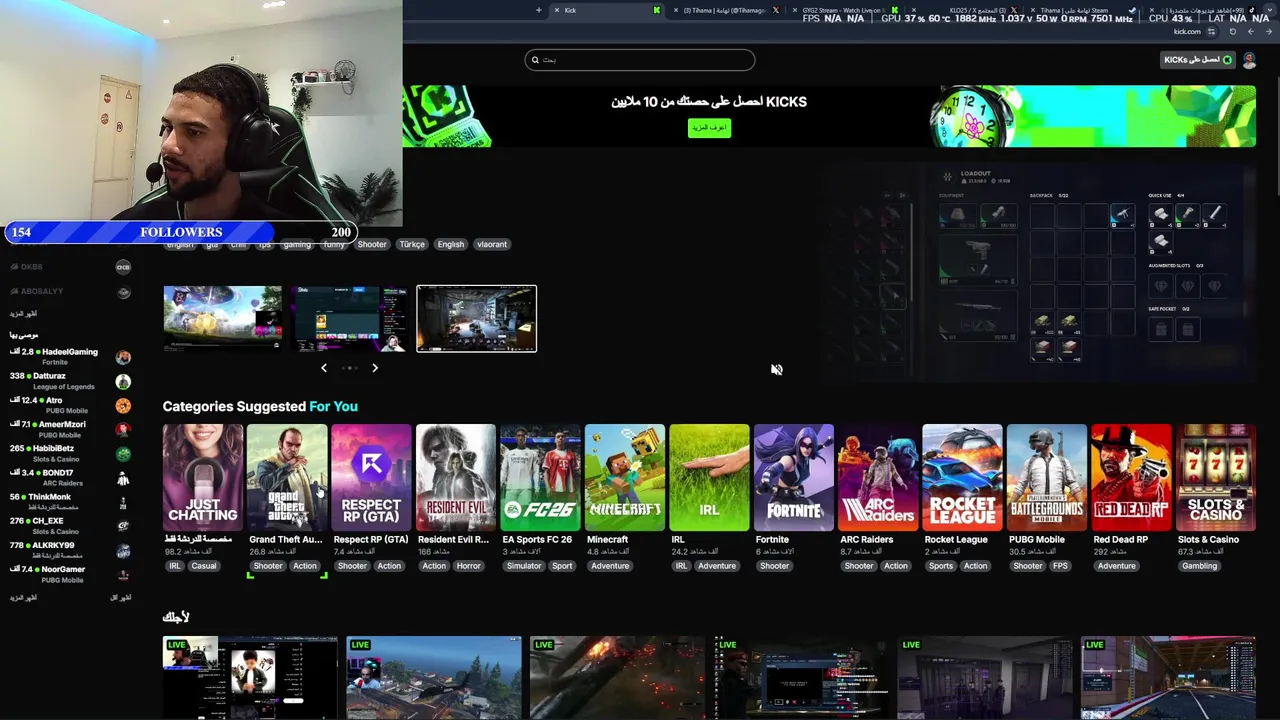
Task: Click the English tag next to vlaorant
Action: [451, 244]
